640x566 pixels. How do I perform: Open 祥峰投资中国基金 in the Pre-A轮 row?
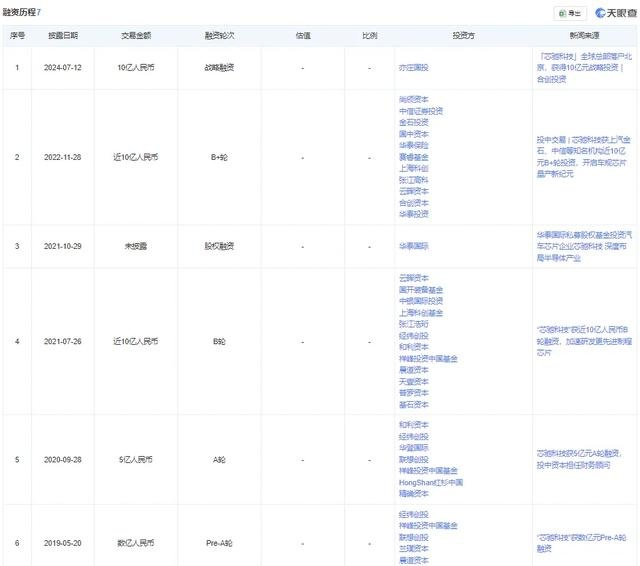428,526
